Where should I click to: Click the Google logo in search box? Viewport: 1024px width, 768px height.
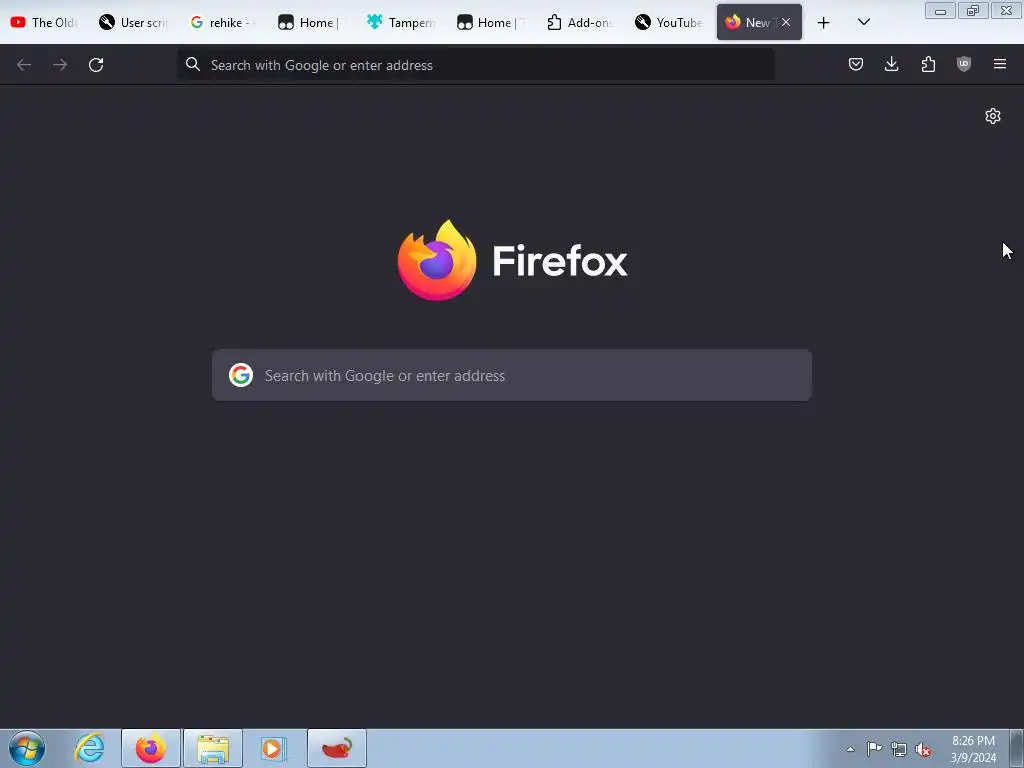pos(241,376)
